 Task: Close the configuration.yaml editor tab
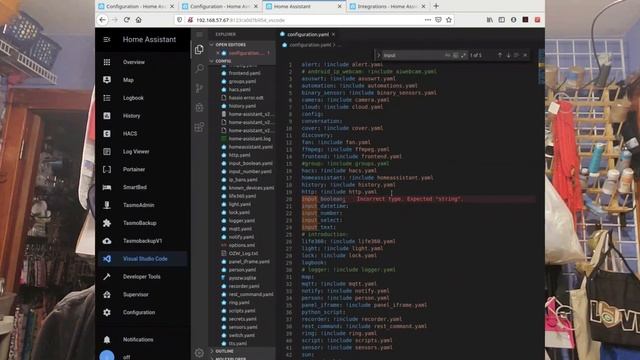point(333,35)
